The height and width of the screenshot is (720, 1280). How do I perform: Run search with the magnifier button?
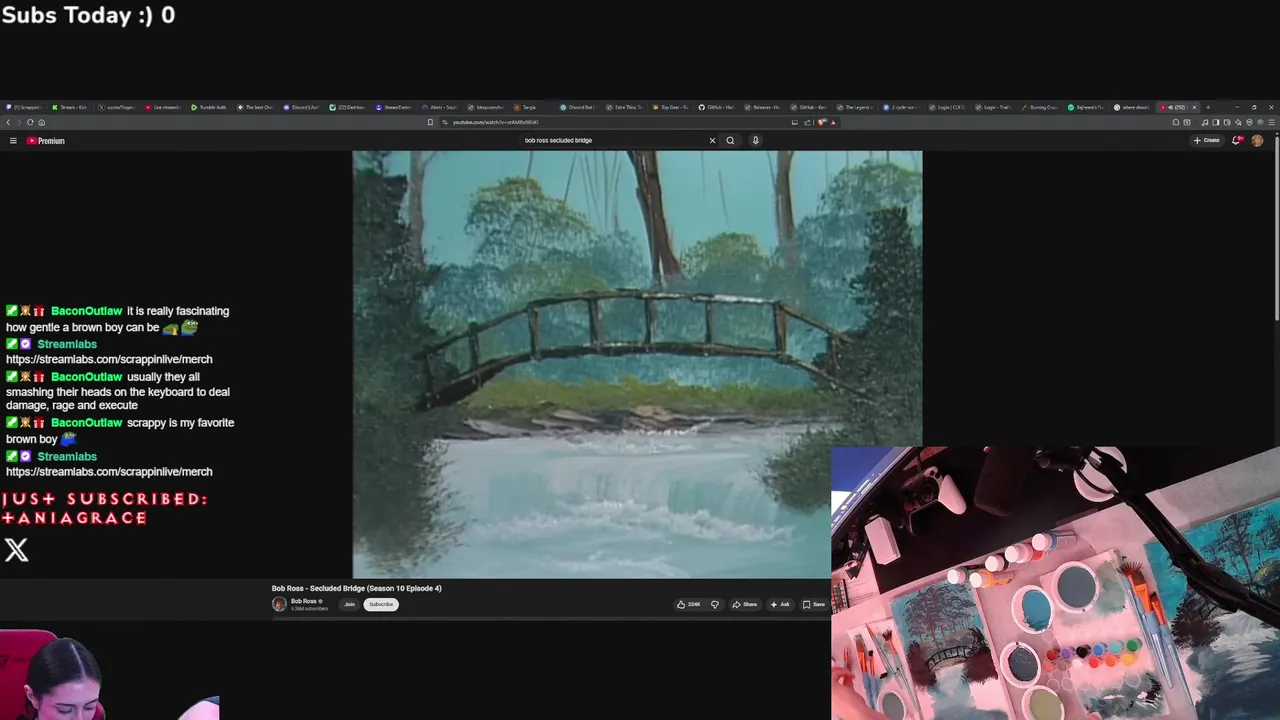click(x=730, y=140)
